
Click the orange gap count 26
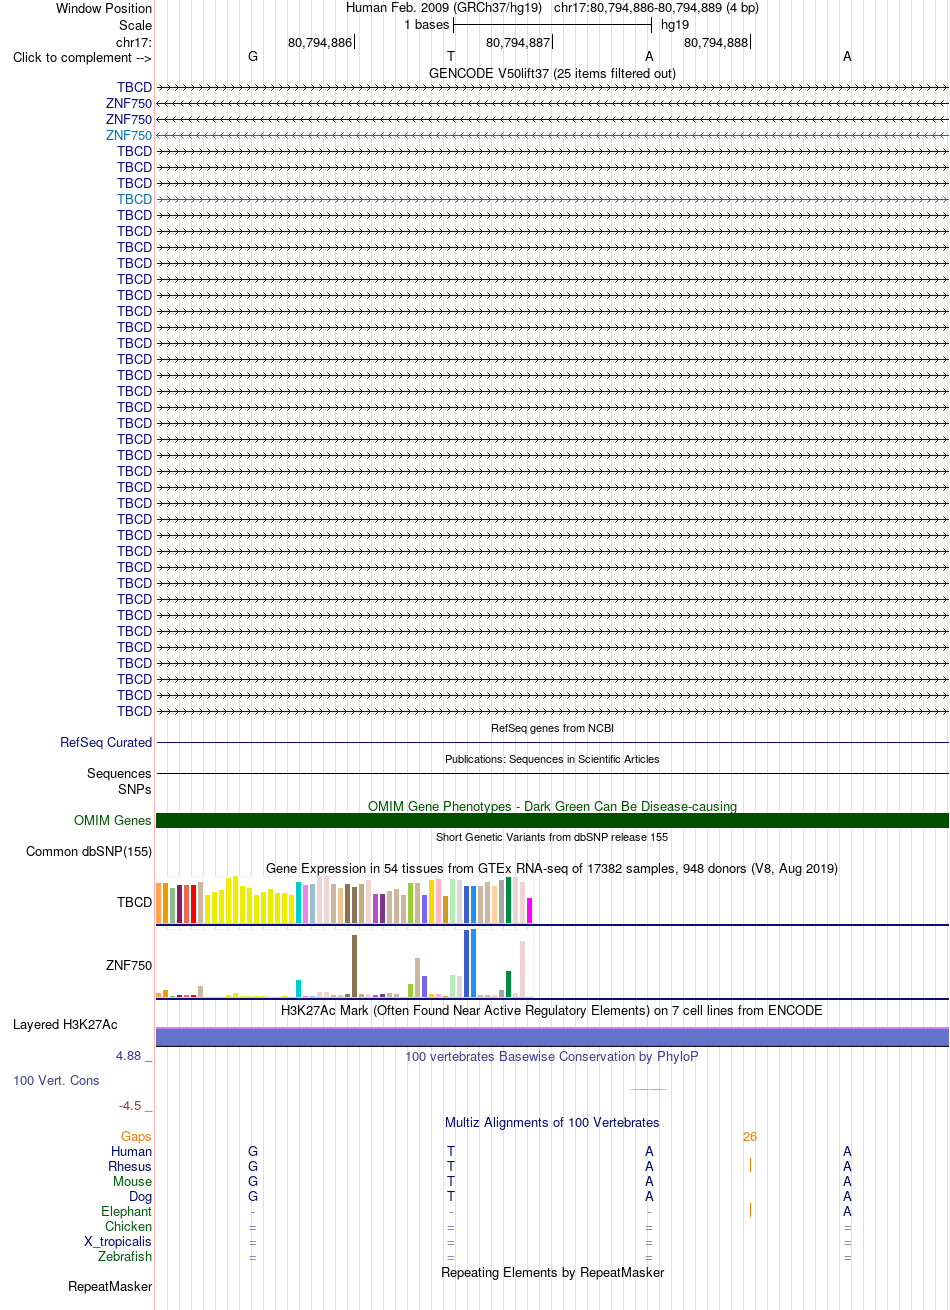pyautogui.click(x=750, y=1137)
